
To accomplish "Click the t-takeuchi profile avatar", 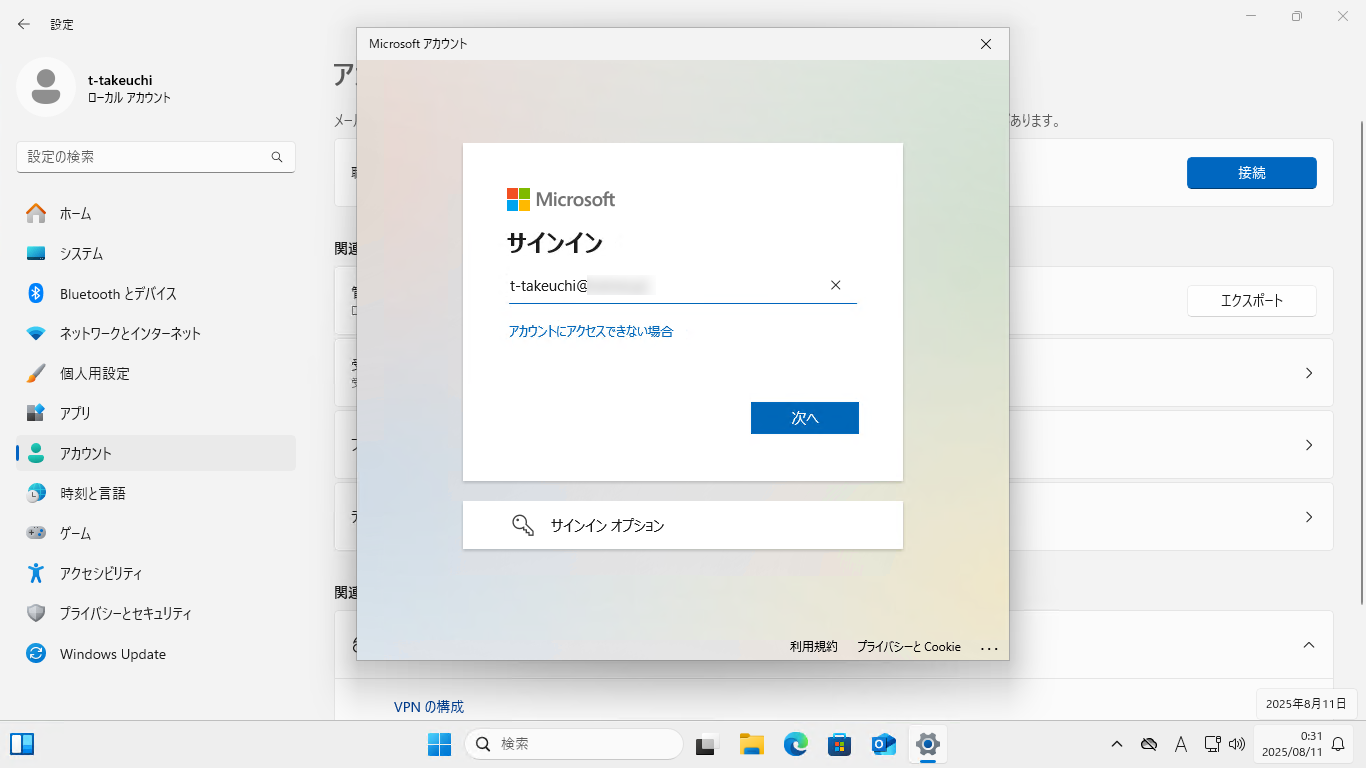I will click(x=45, y=87).
